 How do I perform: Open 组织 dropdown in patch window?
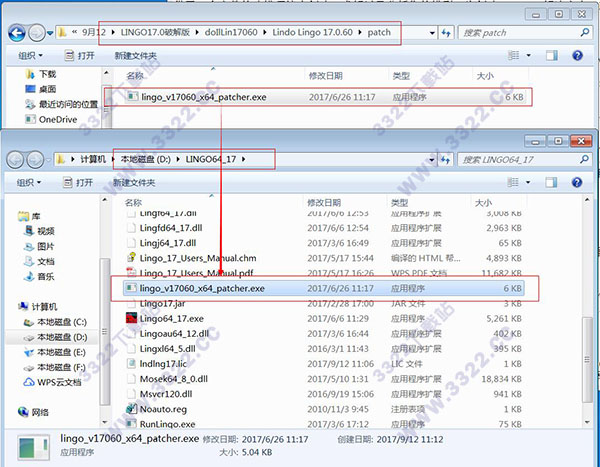[31, 56]
